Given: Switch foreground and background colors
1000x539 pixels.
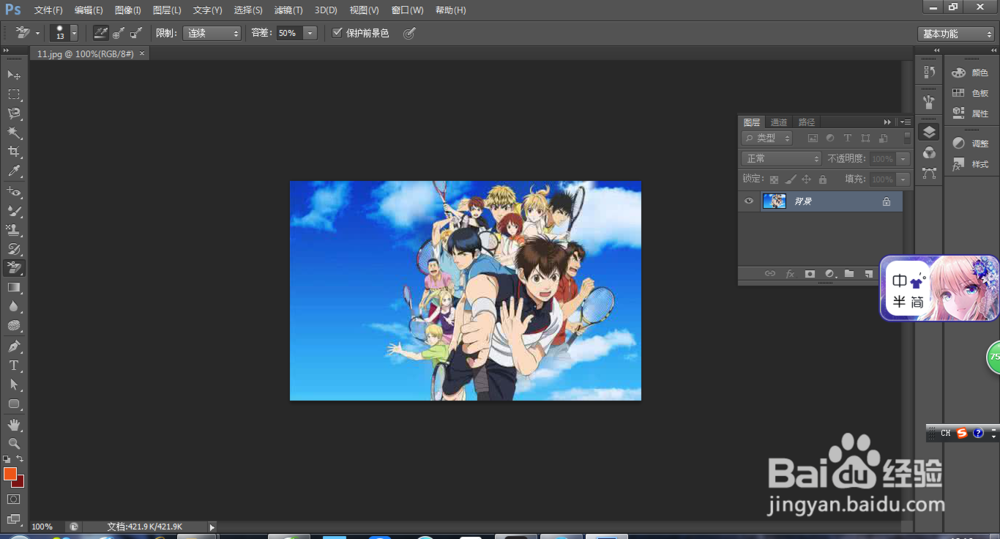Looking at the screenshot, I should [20, 459].
